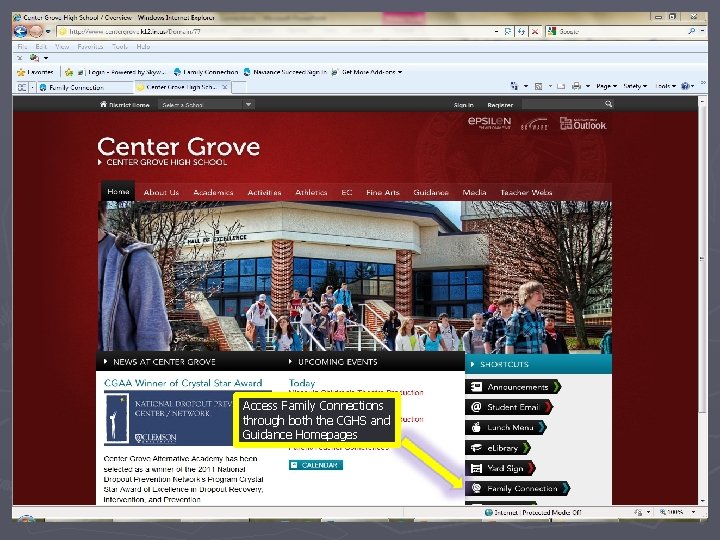Open the Fine Arts navigation item
Viewport: 720px width, 540px height.
coord(382,192)
